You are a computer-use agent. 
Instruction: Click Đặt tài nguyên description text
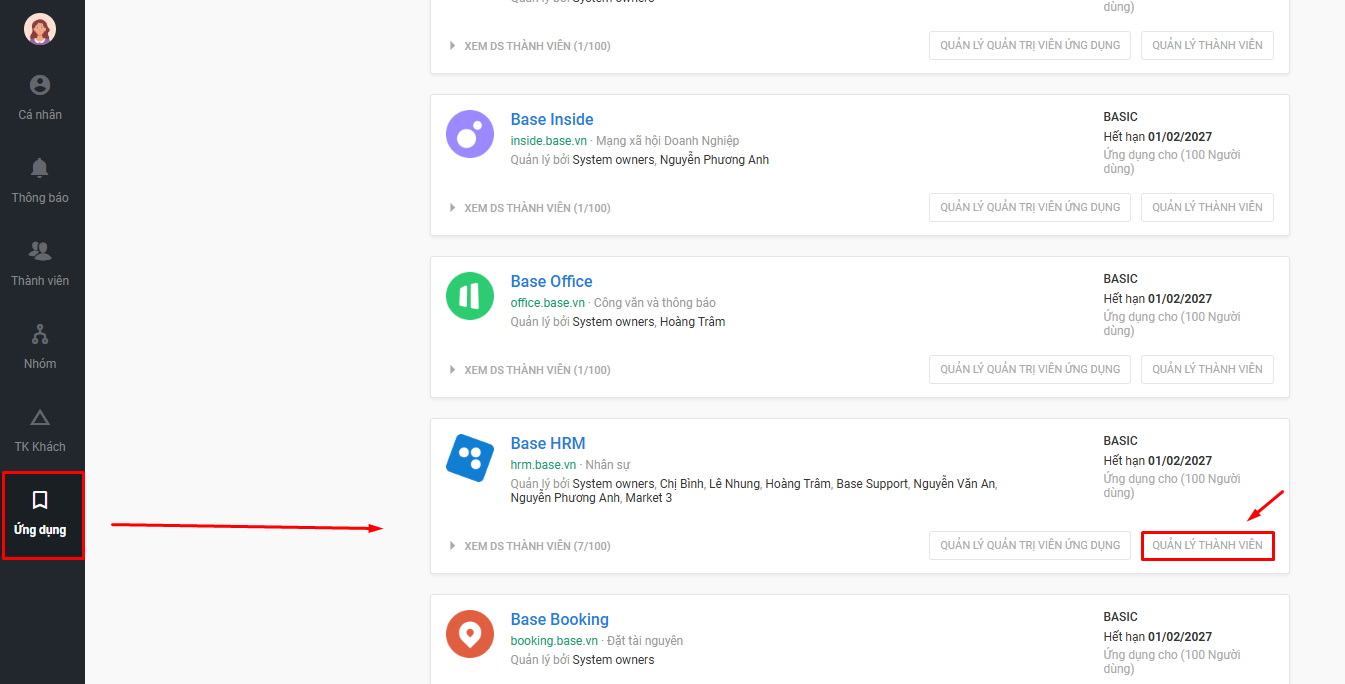coord(644,641)
